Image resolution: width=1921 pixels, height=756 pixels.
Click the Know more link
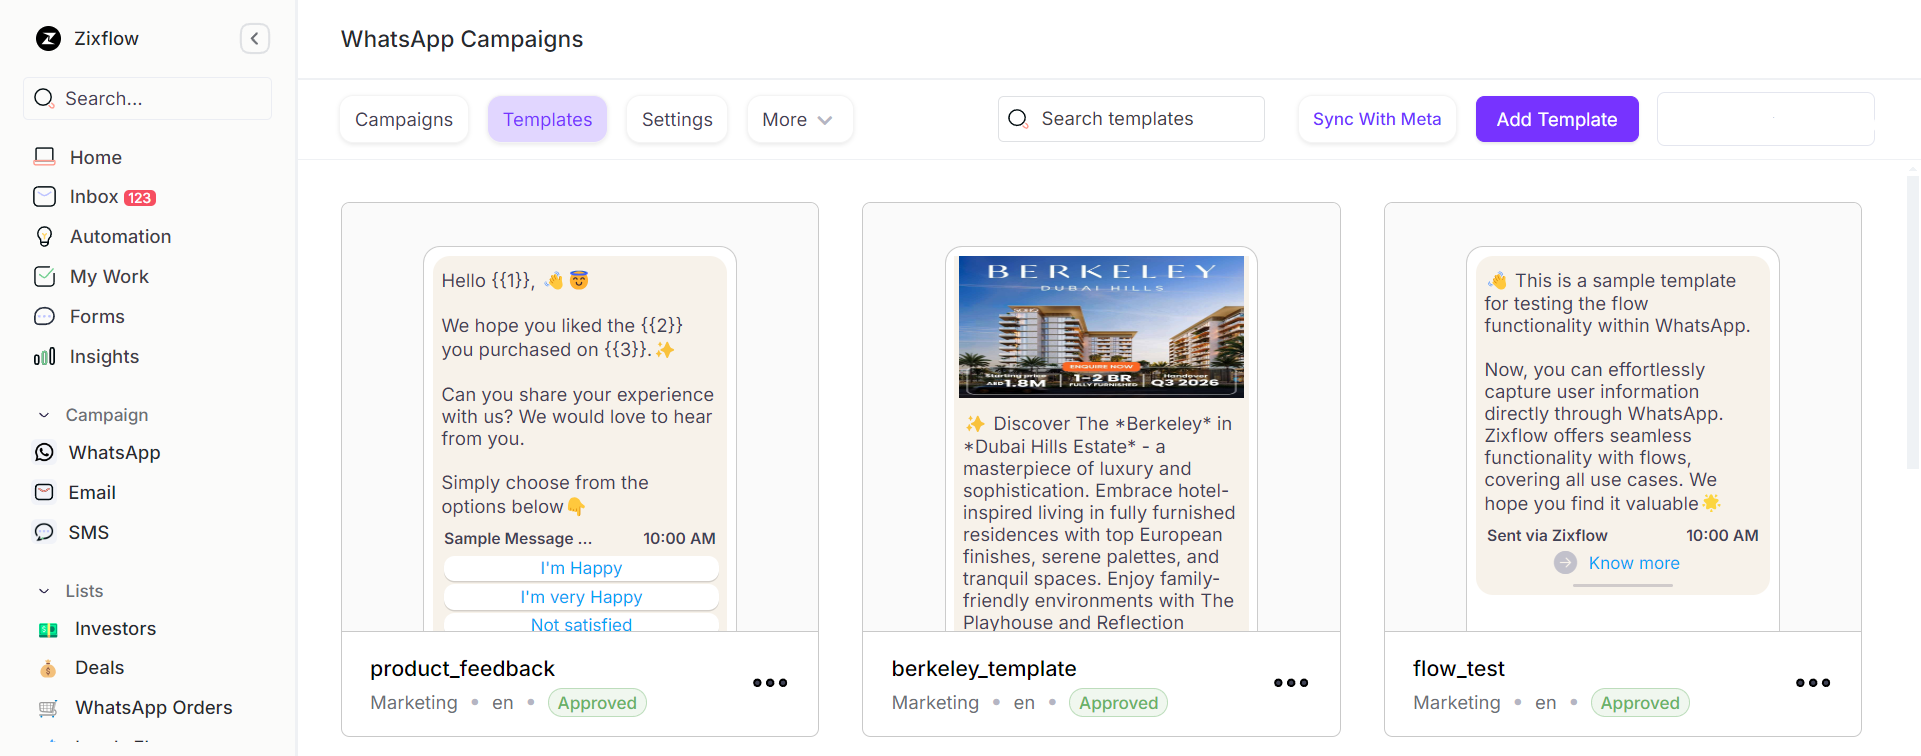[1634, 563]
